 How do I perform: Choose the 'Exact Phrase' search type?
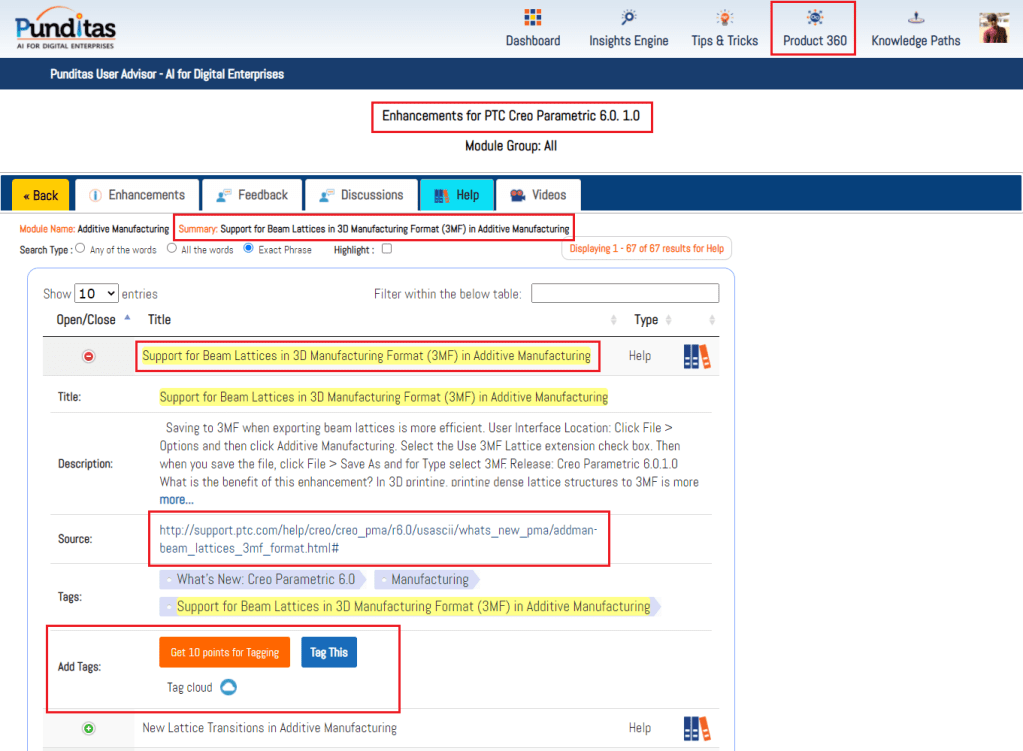[x=249, y=249]
